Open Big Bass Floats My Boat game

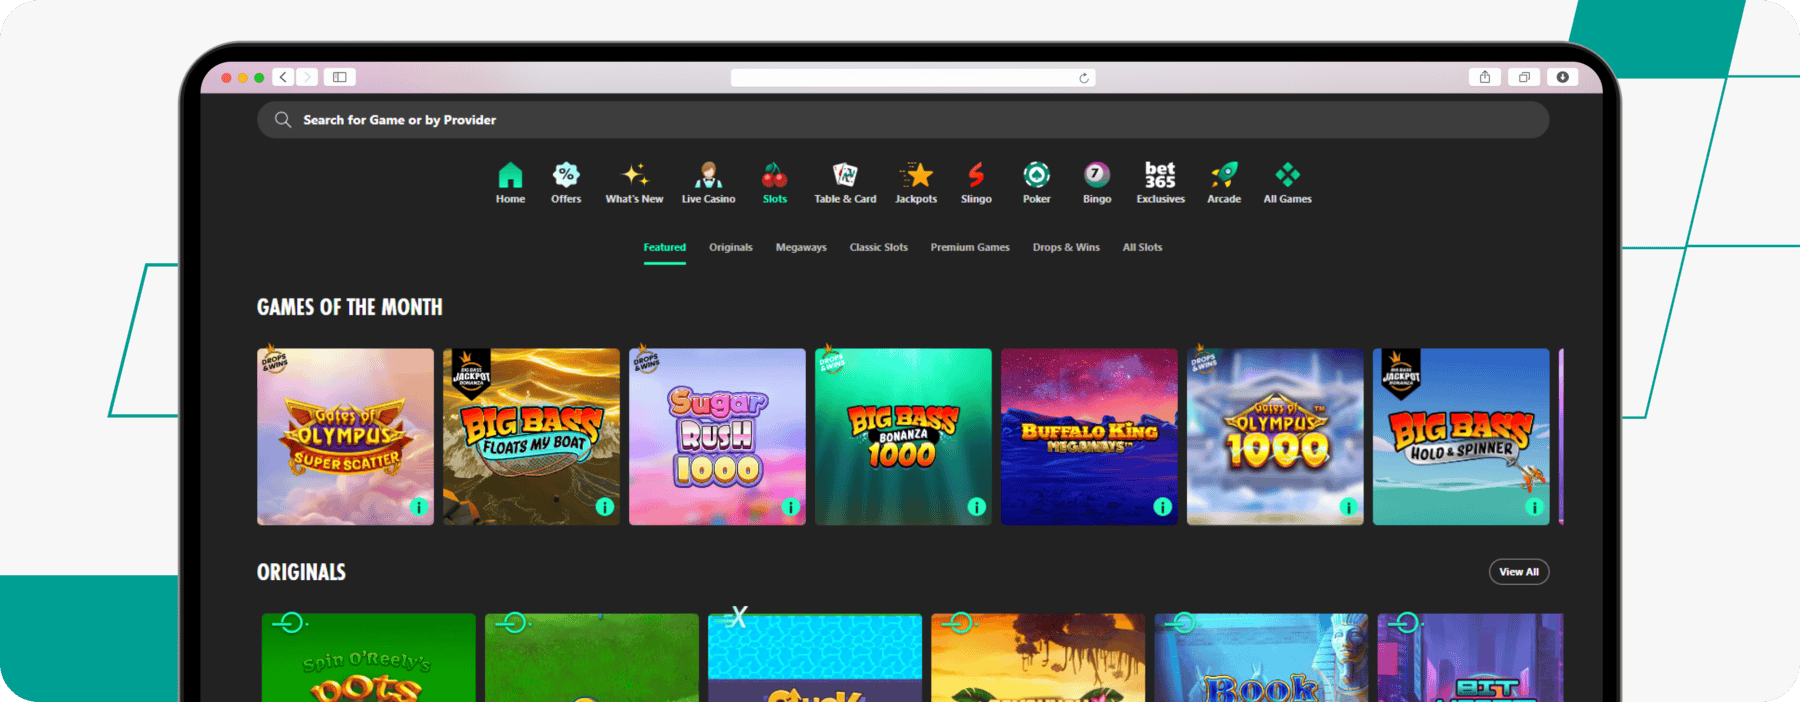coord(531,437)
